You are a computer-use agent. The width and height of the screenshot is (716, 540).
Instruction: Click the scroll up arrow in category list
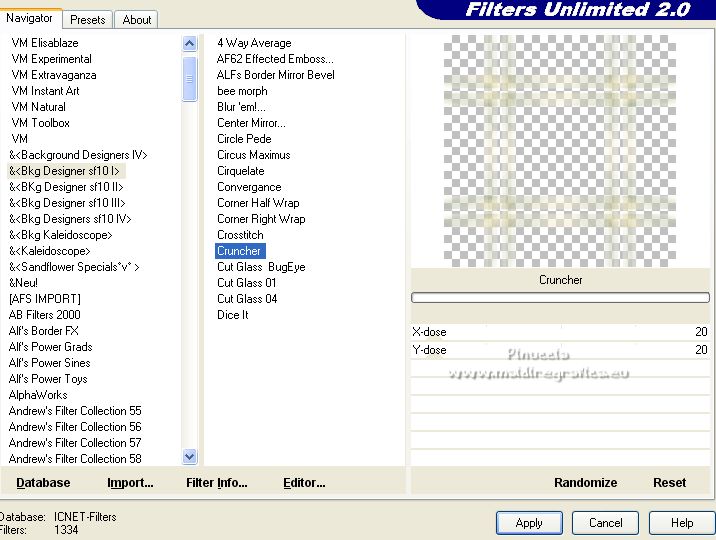(190, 43)
